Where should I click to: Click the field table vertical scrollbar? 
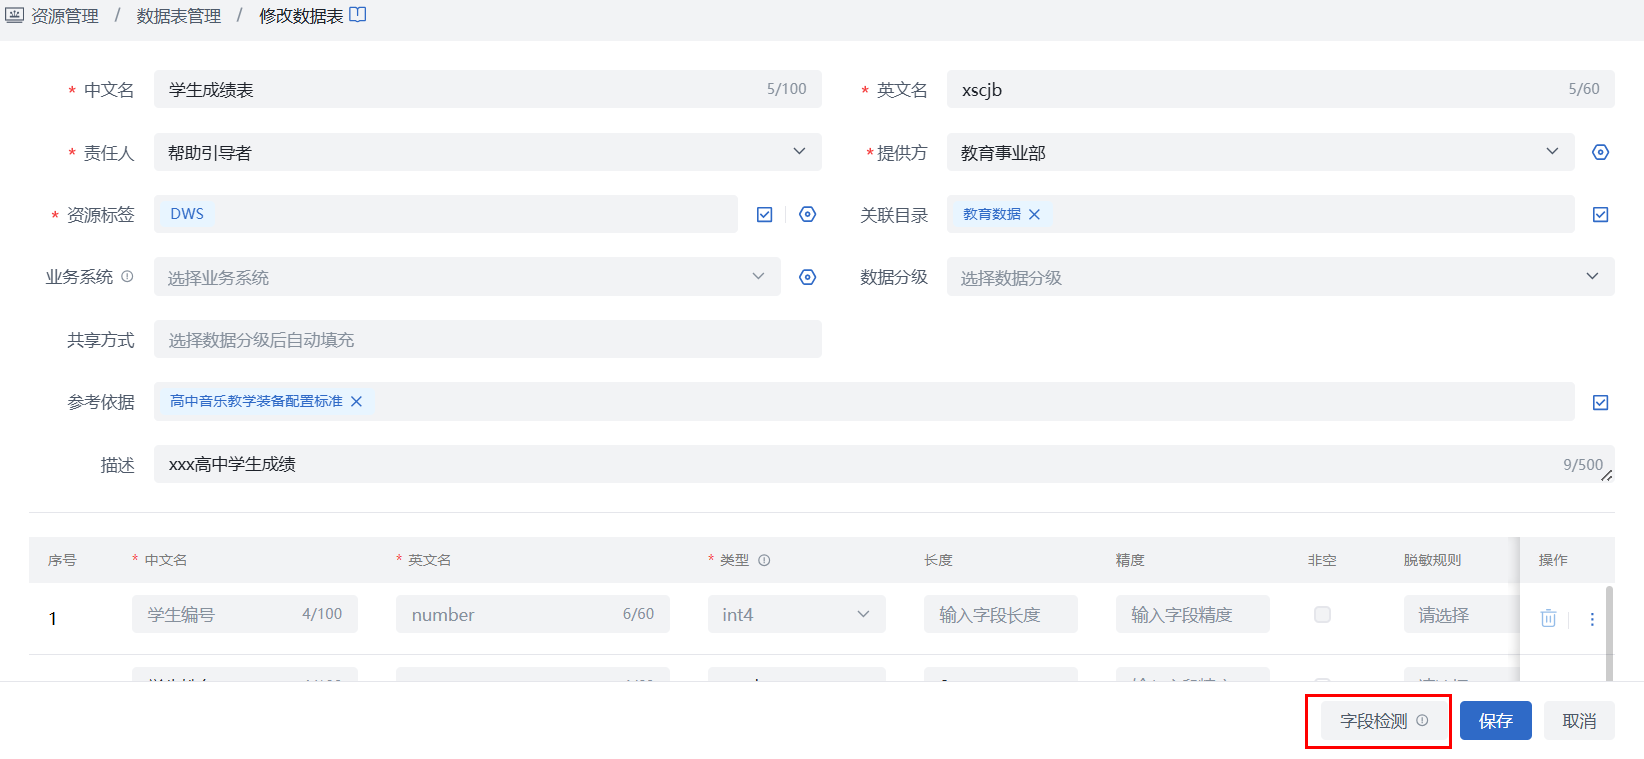1609,633
